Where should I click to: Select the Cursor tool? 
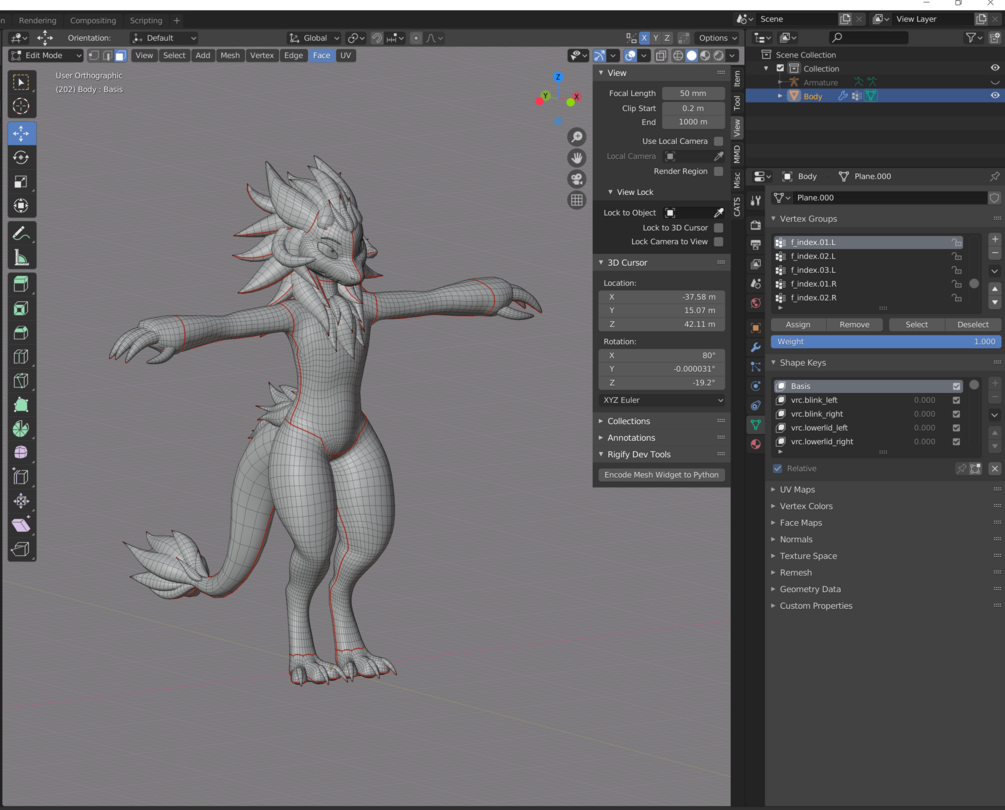pos(21,106)
